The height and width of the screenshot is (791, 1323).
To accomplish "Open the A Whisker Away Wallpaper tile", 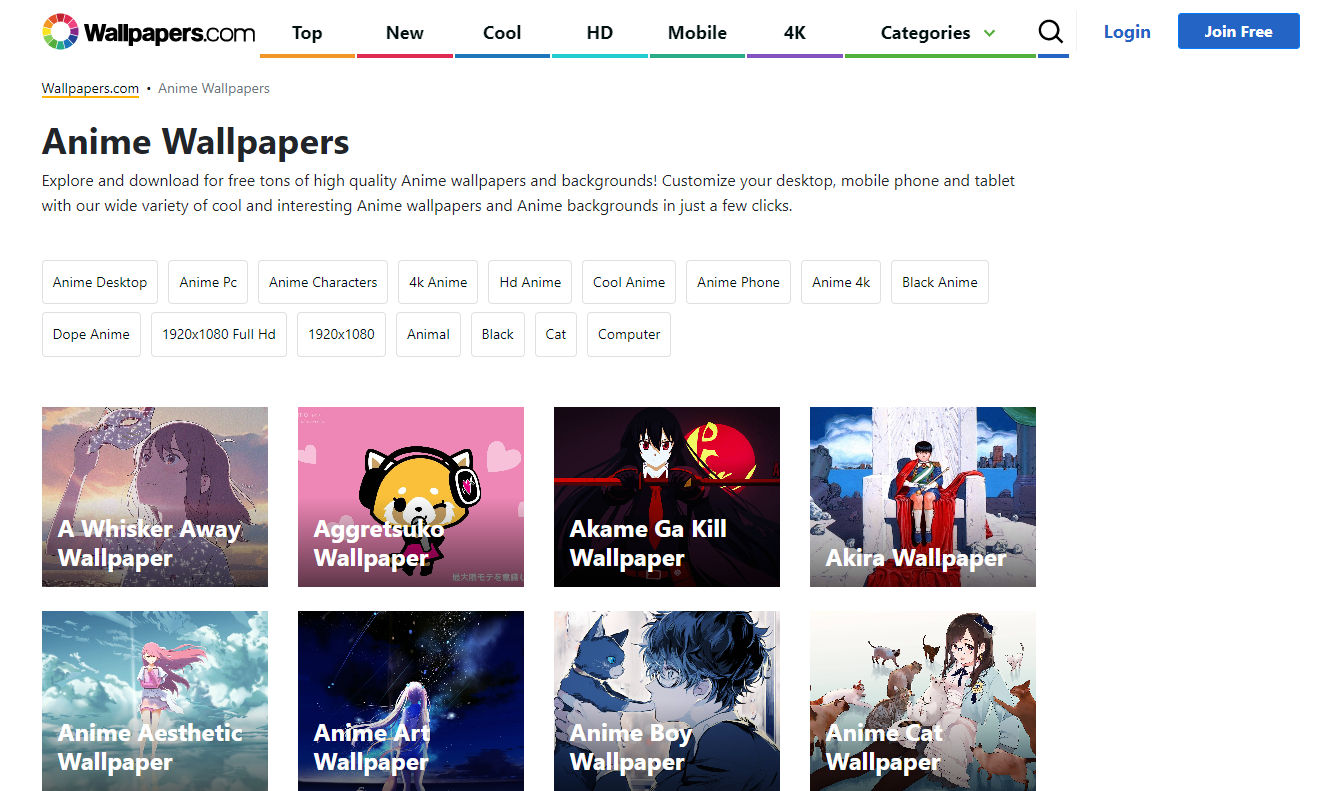I will pos(155,496).
